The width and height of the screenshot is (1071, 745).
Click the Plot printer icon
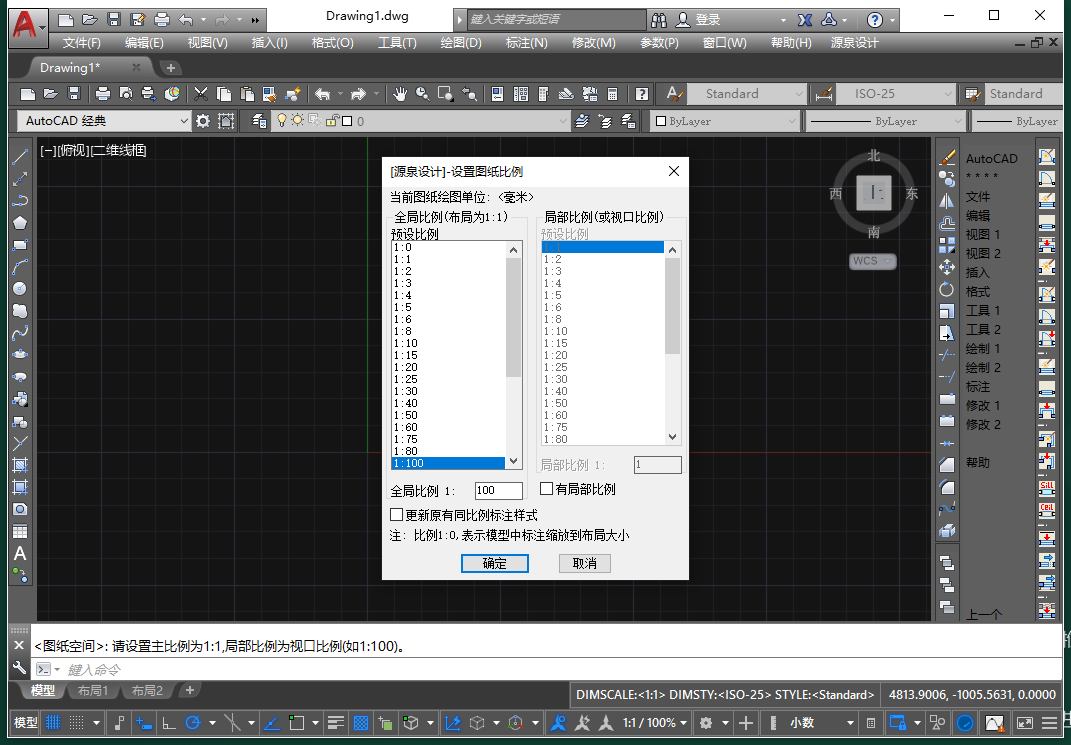102,94
